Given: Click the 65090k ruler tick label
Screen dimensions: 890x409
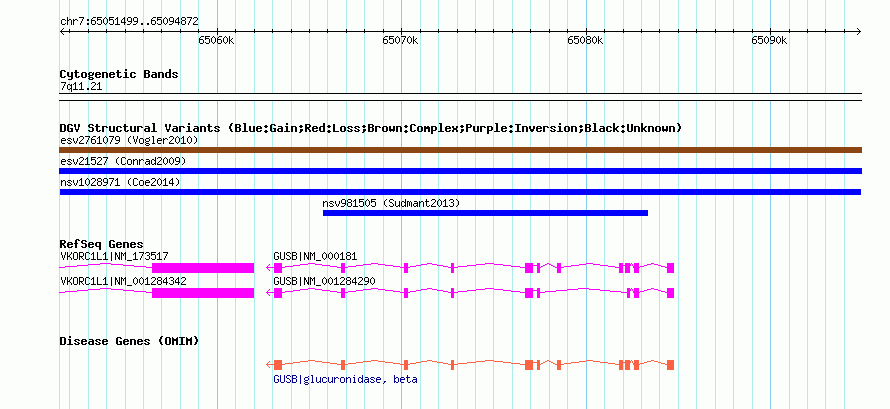Looking at the screenshot, I should (770, 40).
